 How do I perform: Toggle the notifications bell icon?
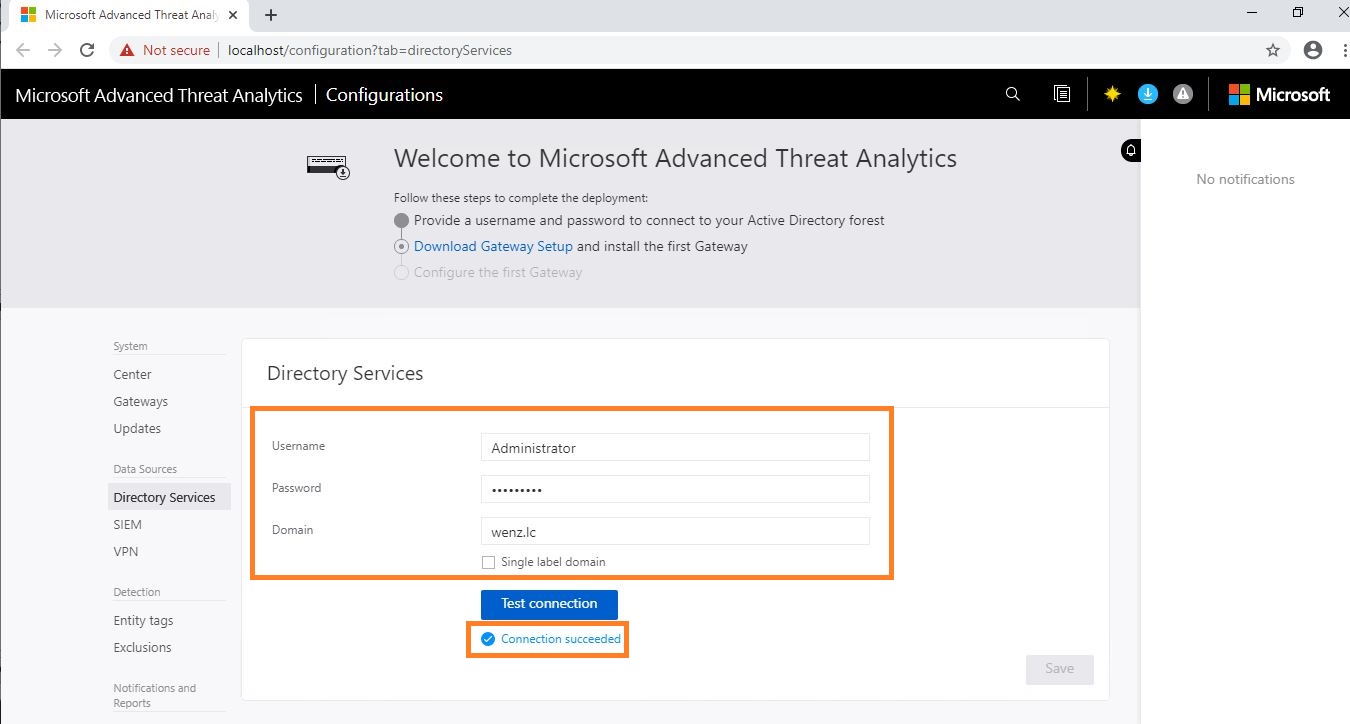click(x=1131, y=150)
